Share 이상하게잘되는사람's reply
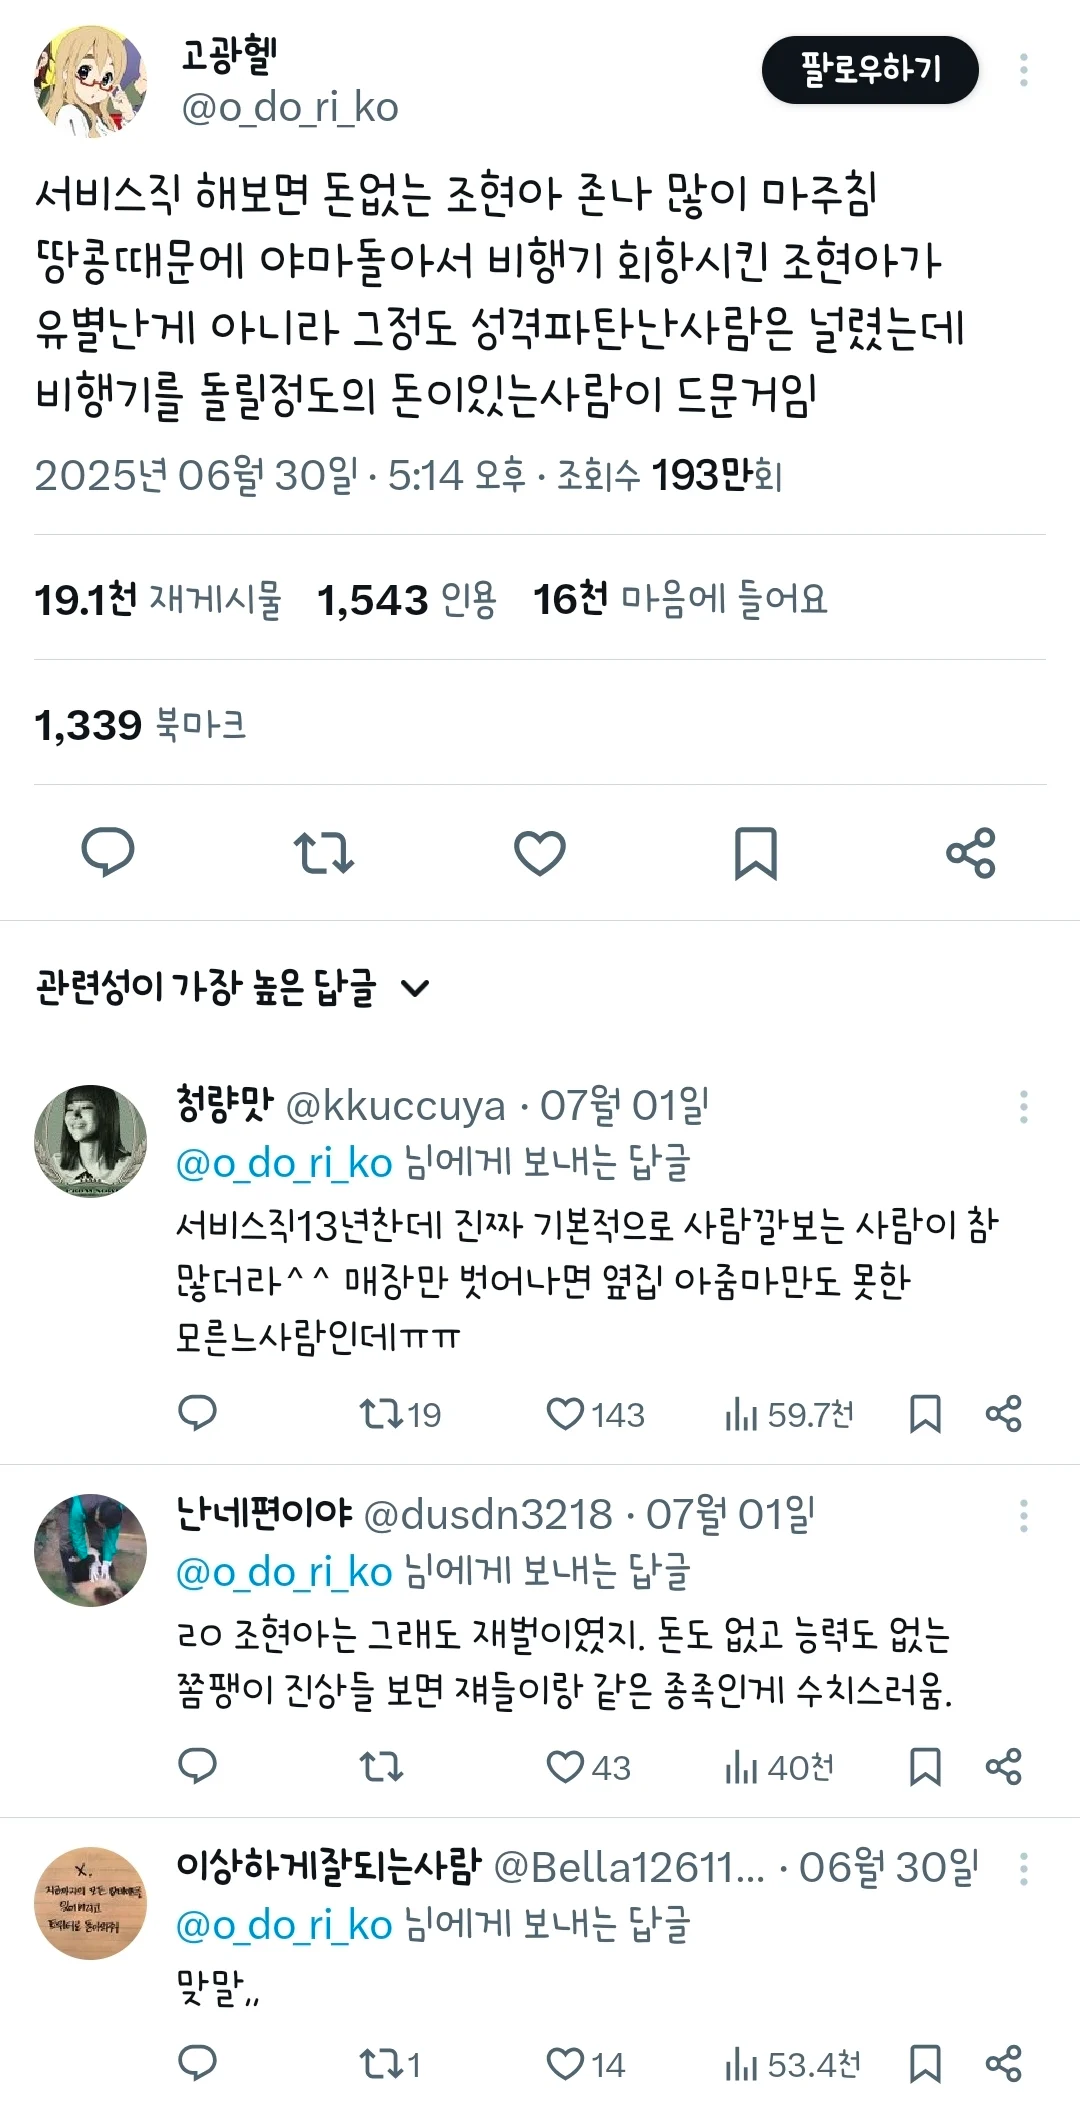Image resolution: width=1080 pixels, height=2113 pixels. click(x=1003, y=2064)
